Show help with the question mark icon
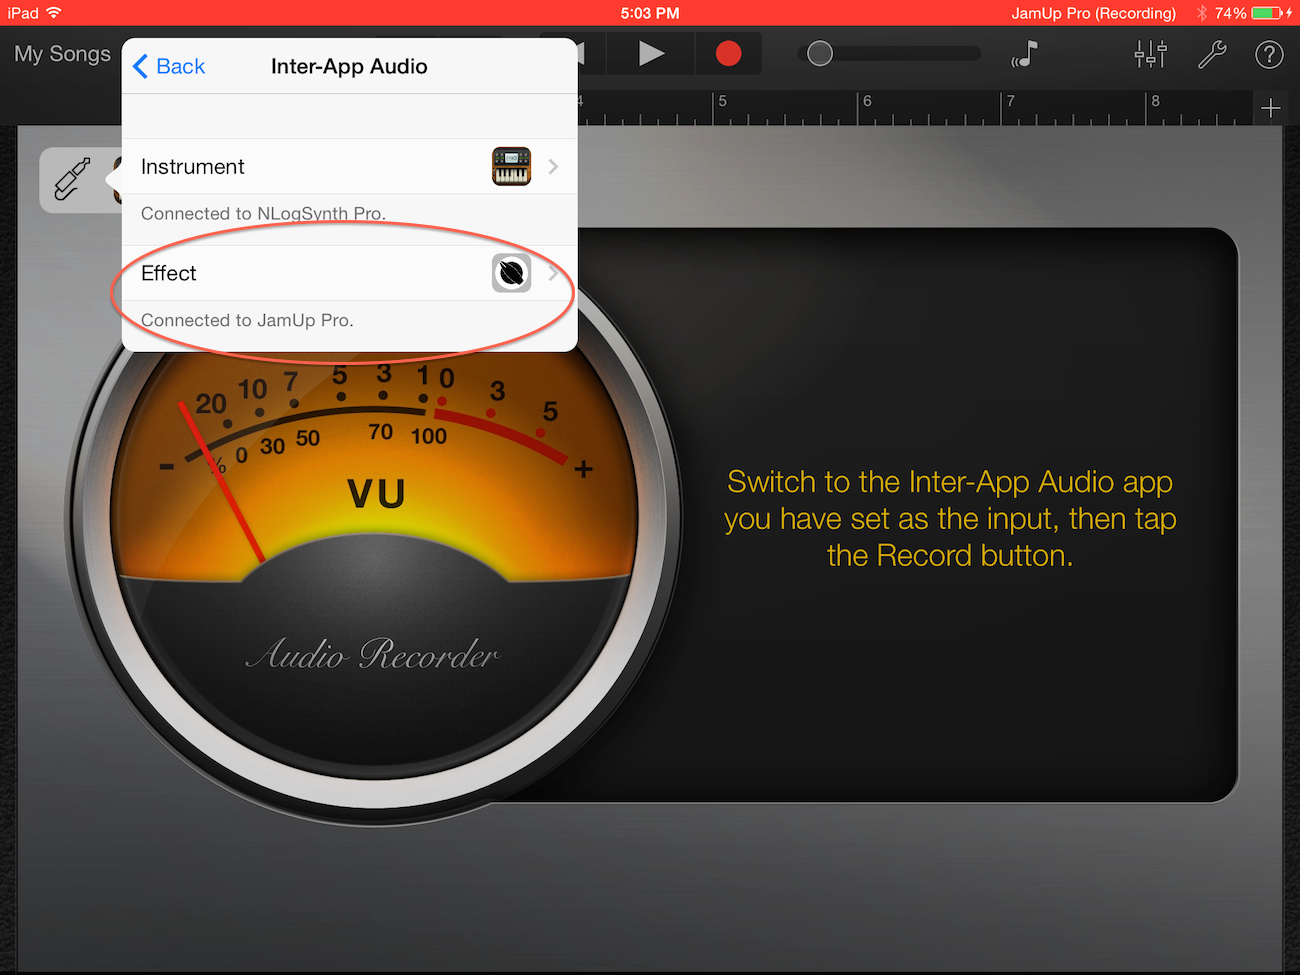Image resolution: width=1300 pixels, height=975 pixels. [1269, 54]
